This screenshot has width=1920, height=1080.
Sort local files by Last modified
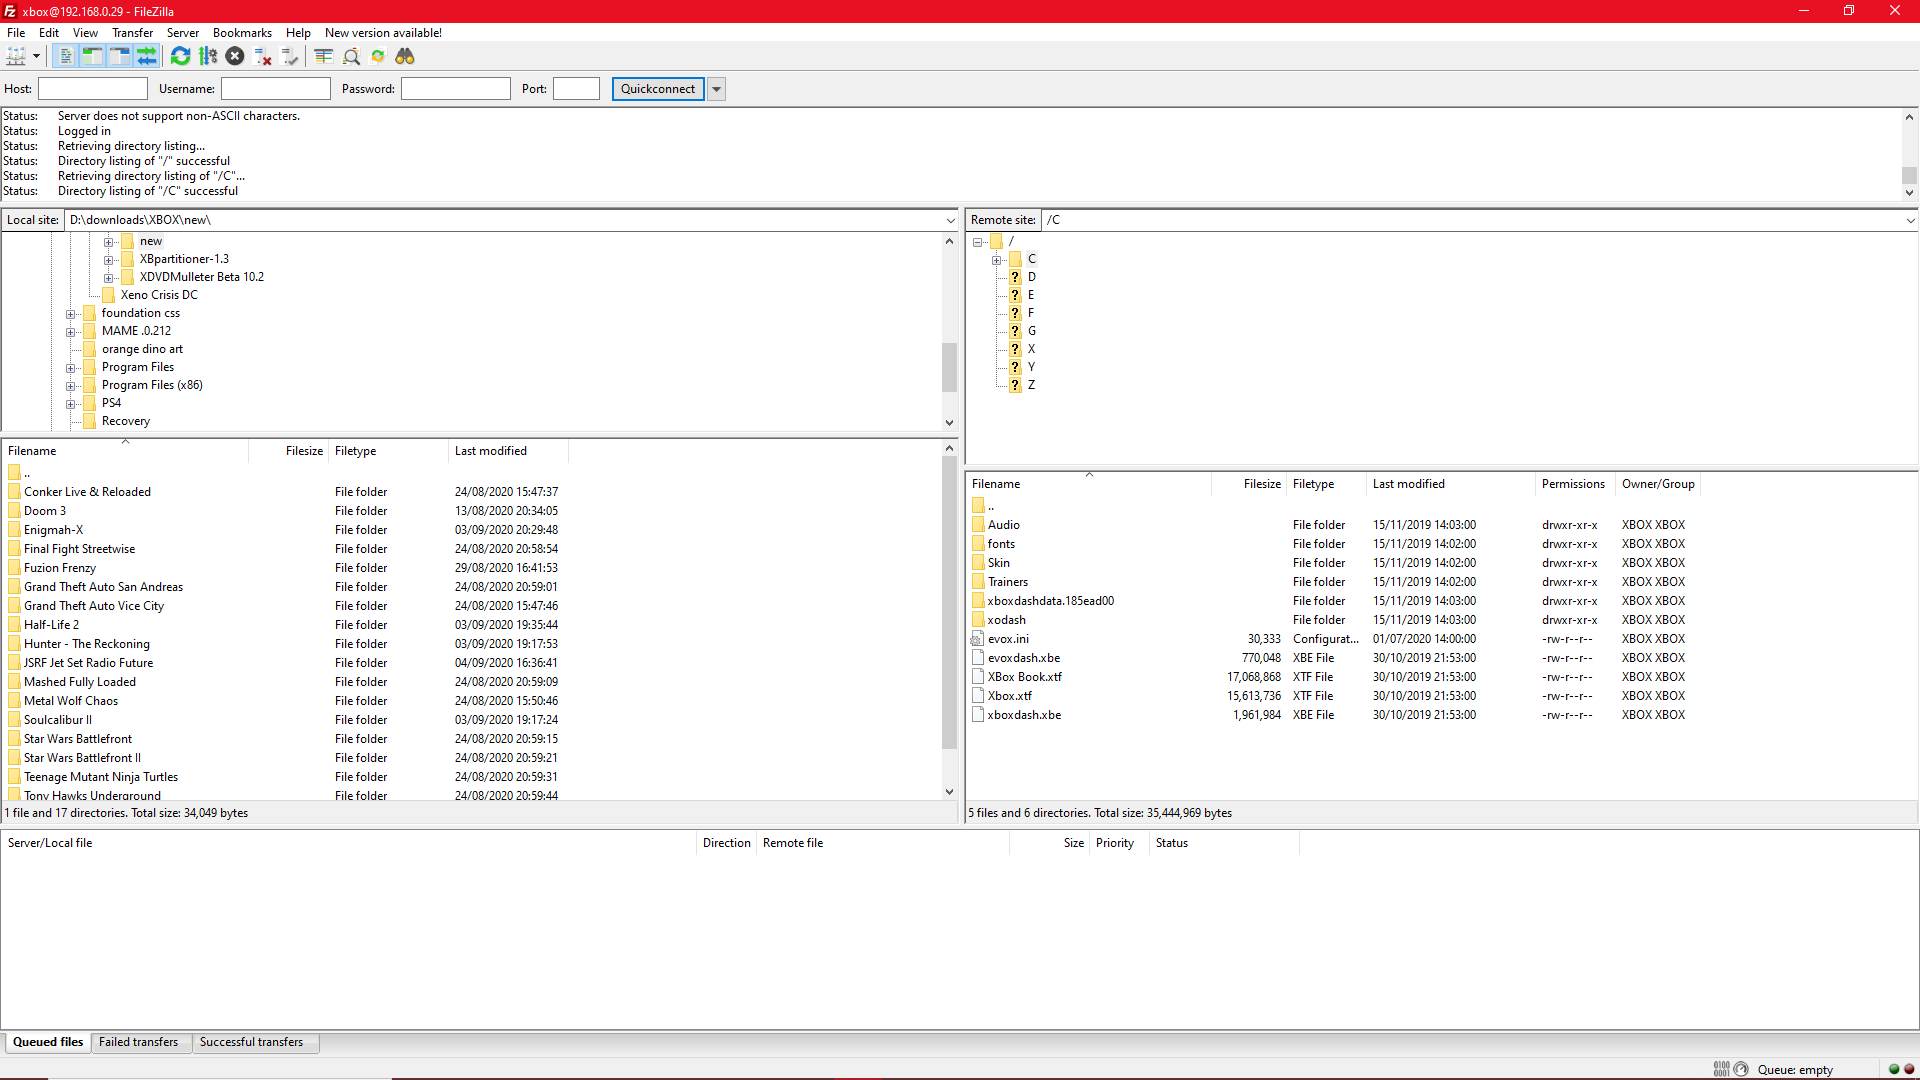tap(509, 451)
